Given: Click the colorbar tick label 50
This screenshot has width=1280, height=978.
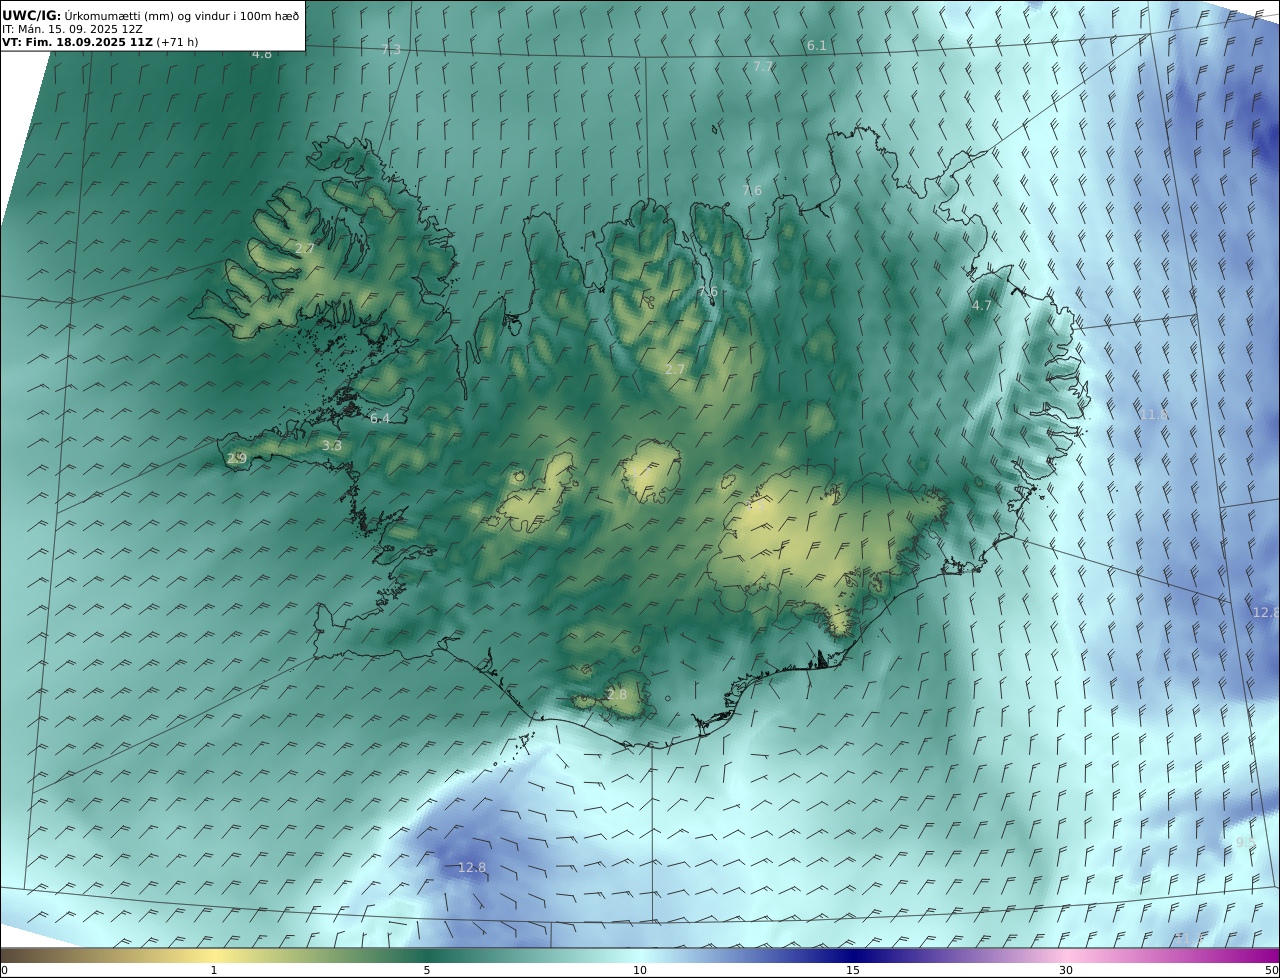Looking at the screenshot, I should [1272, 970].
